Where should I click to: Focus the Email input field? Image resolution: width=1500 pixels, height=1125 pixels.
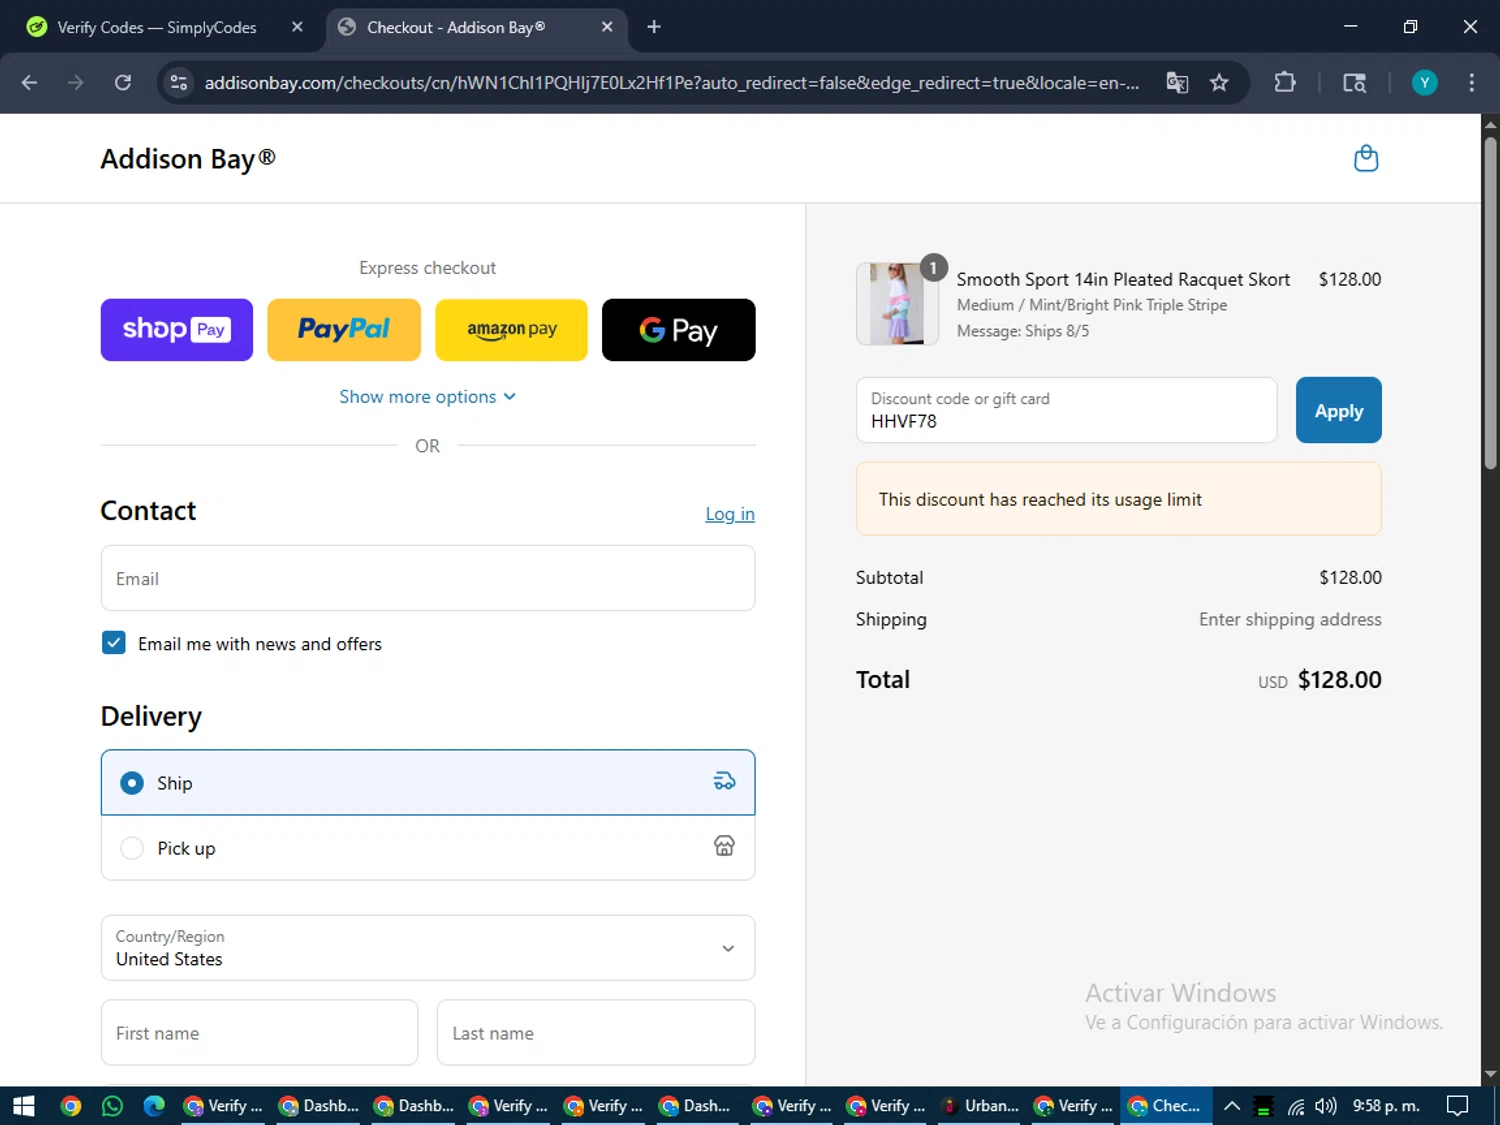click(428, 578)
